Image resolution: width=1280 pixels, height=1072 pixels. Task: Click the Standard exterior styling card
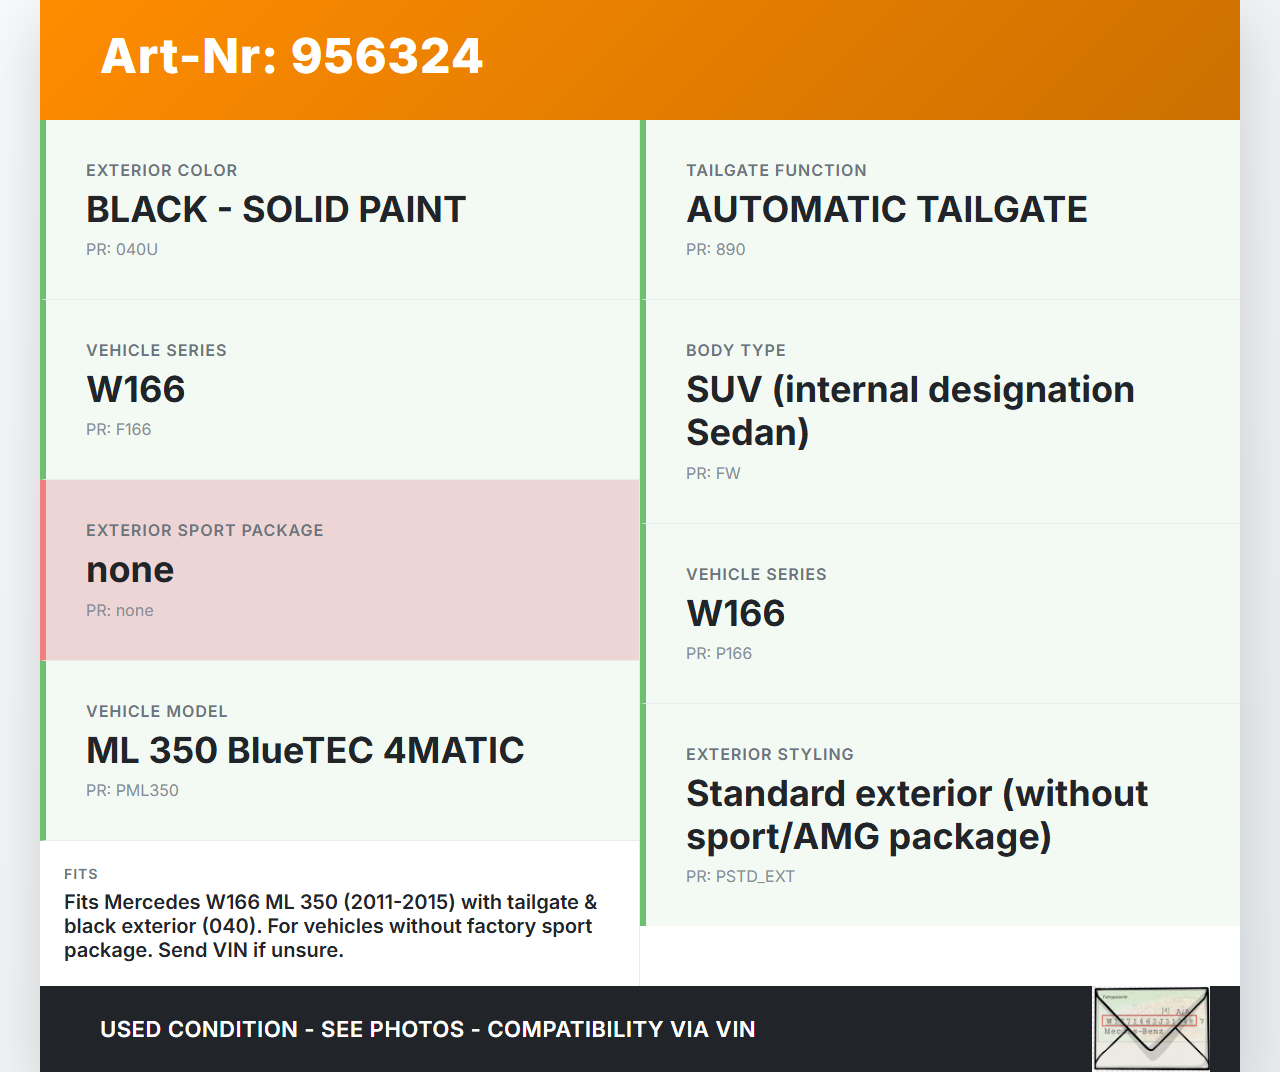click(940, 814)
